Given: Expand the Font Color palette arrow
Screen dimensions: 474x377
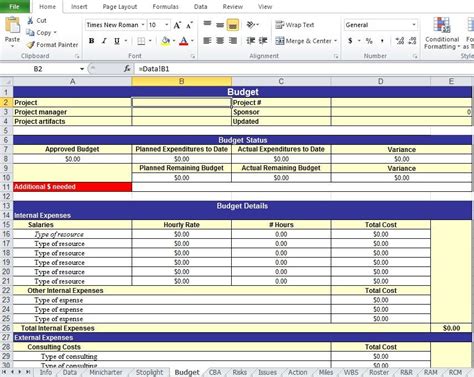Looking at the screenshot, I should coord(192,41).
